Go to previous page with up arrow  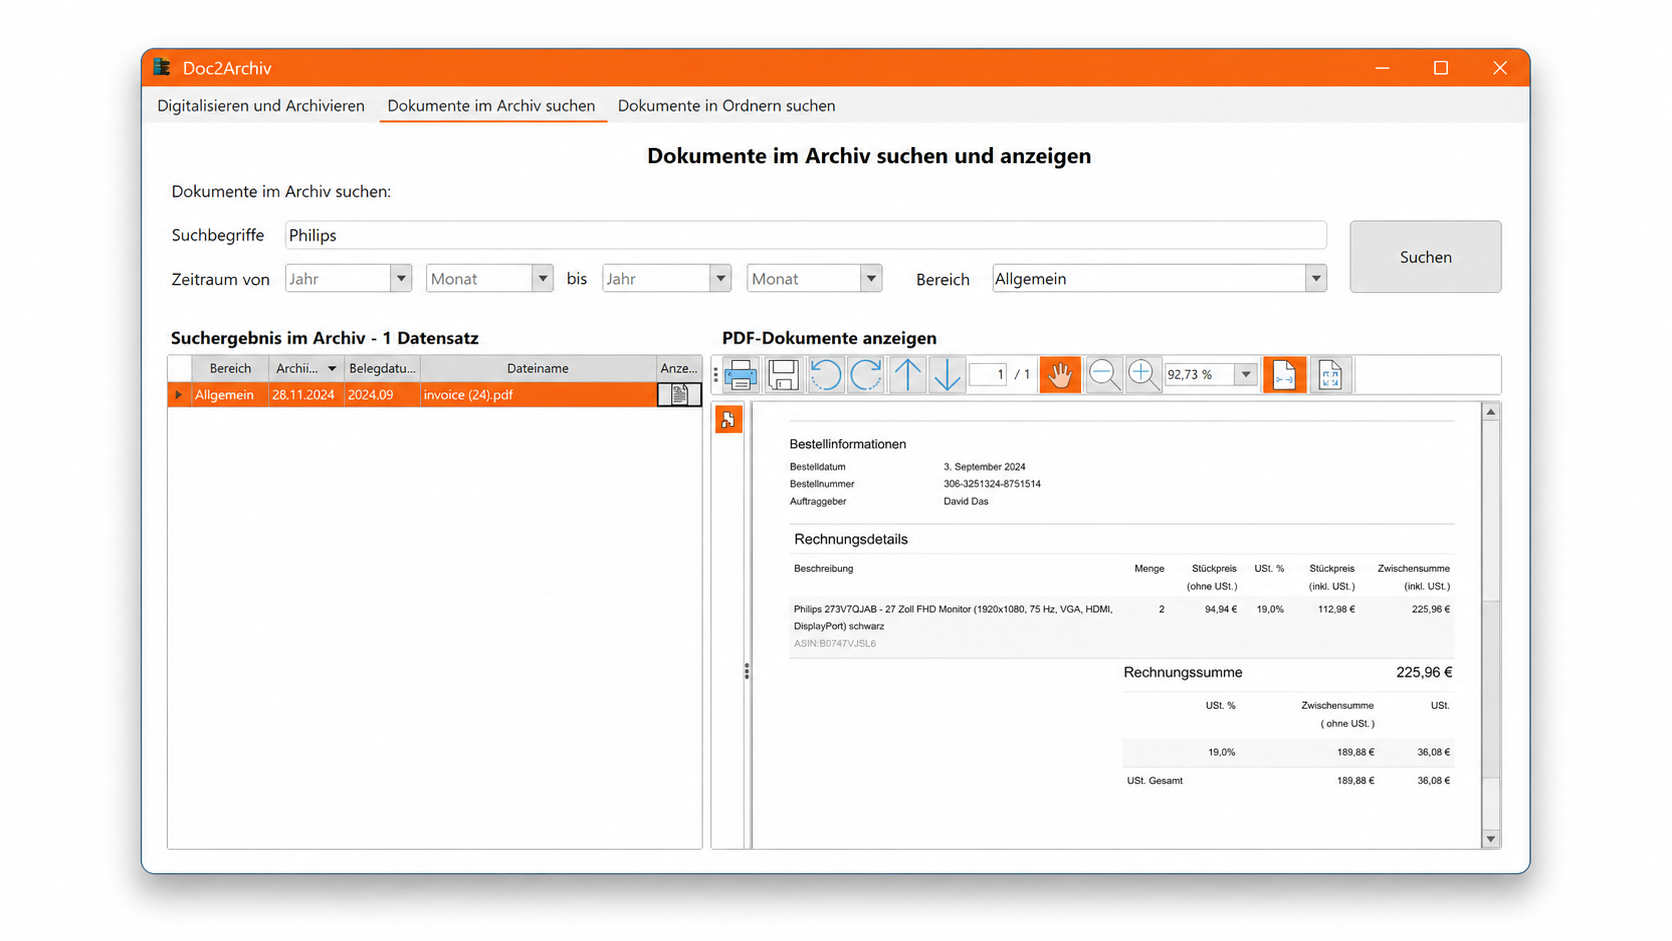coord(907,375)
